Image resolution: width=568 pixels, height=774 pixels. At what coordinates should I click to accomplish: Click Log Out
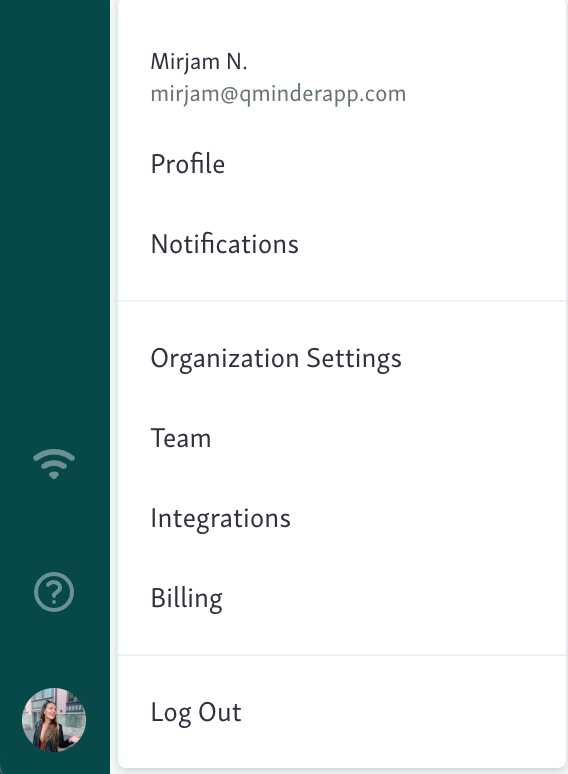tap(342, 712)
